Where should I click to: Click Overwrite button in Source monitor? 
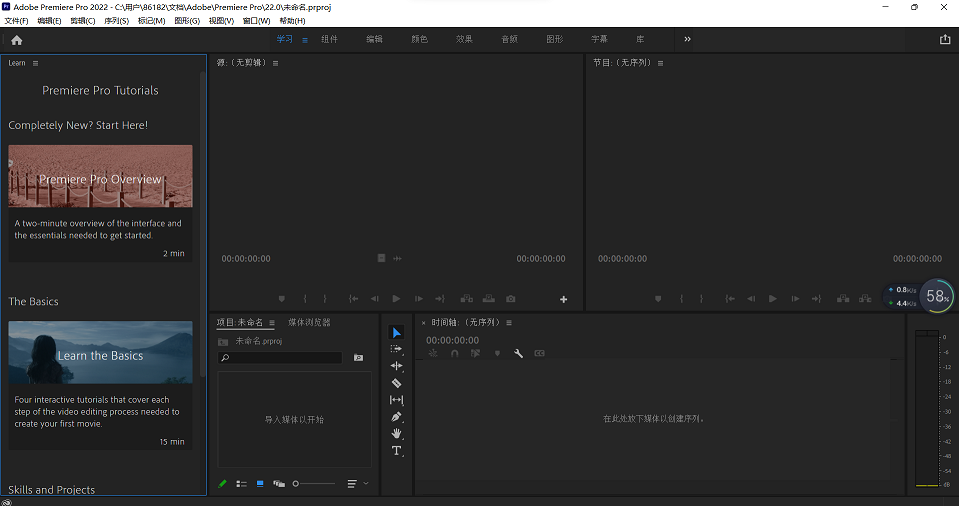coord(489,299)
